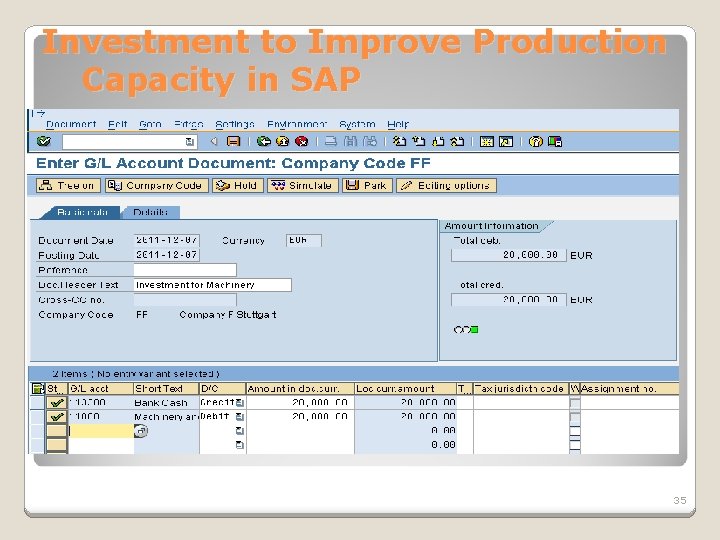Click the search help icon beside empty G/L field
720x540 pixels.
point(141,431)
